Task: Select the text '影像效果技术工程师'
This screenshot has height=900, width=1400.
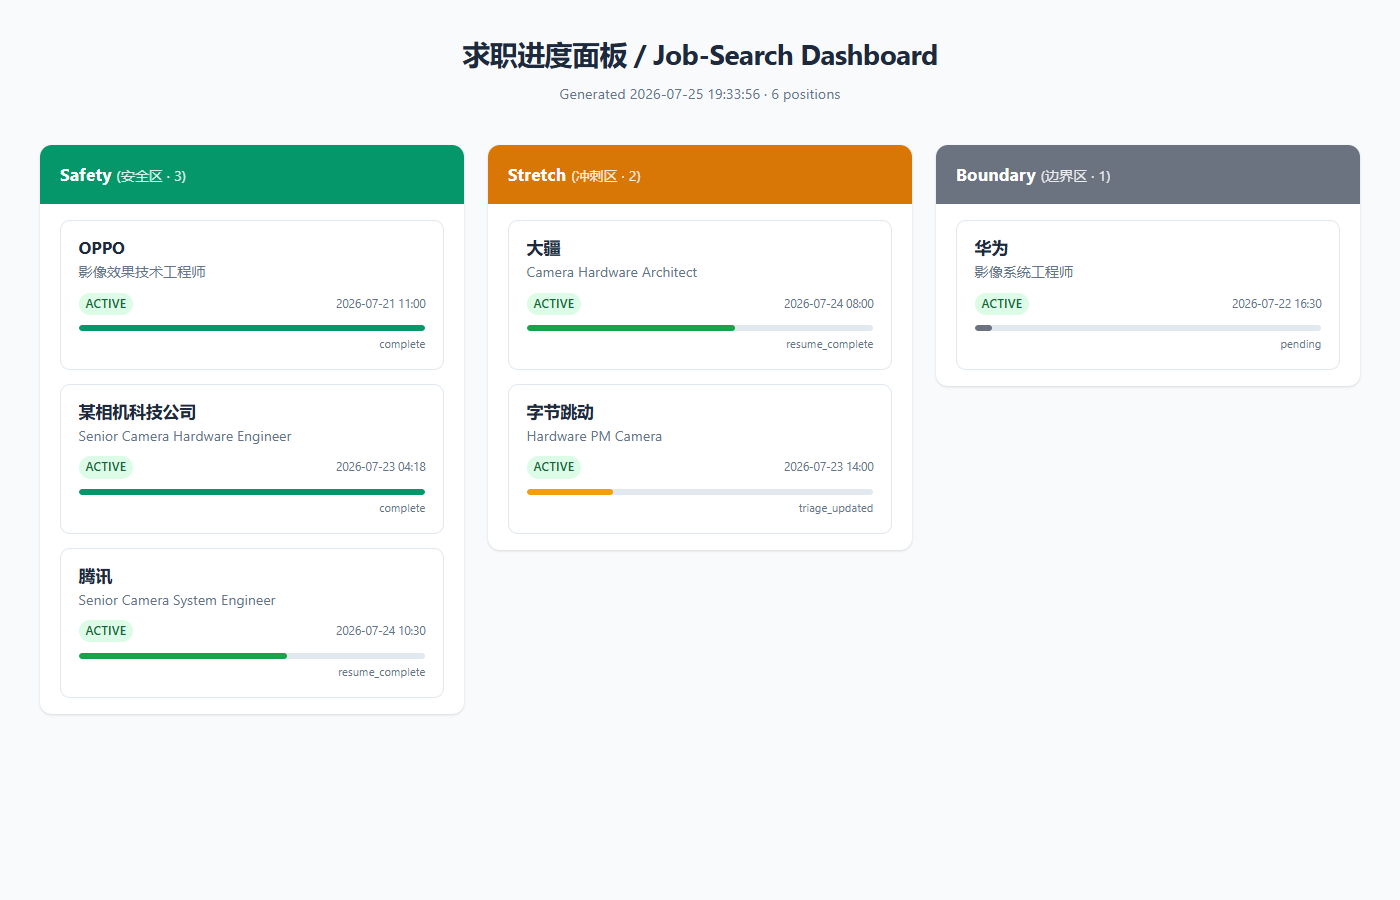Action: 142,272
